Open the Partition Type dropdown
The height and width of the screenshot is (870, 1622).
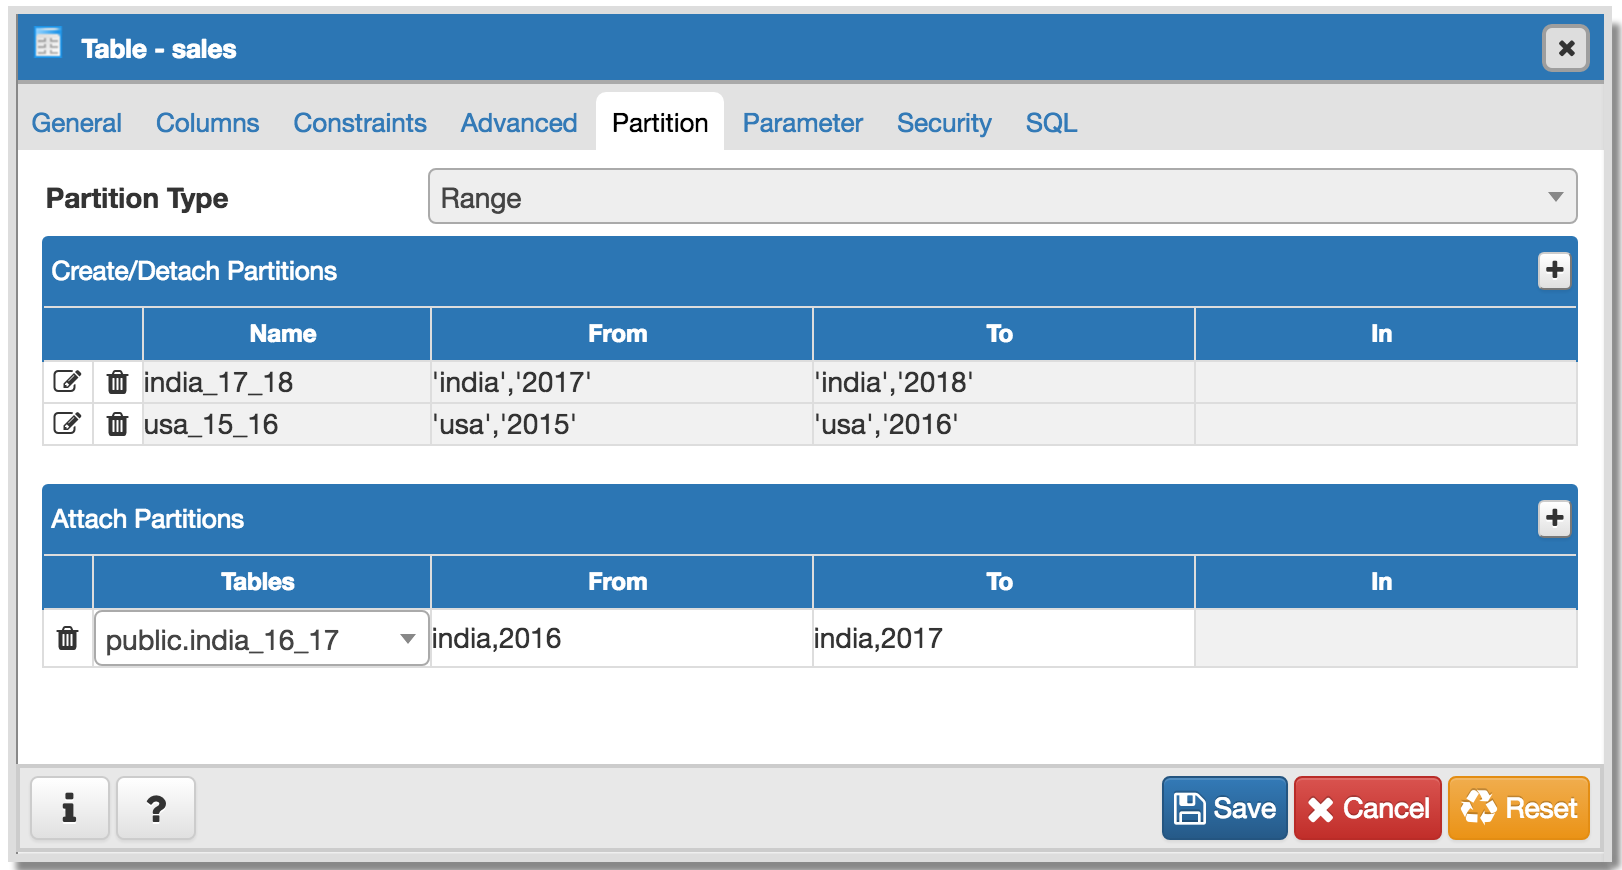pos(1002,197)
